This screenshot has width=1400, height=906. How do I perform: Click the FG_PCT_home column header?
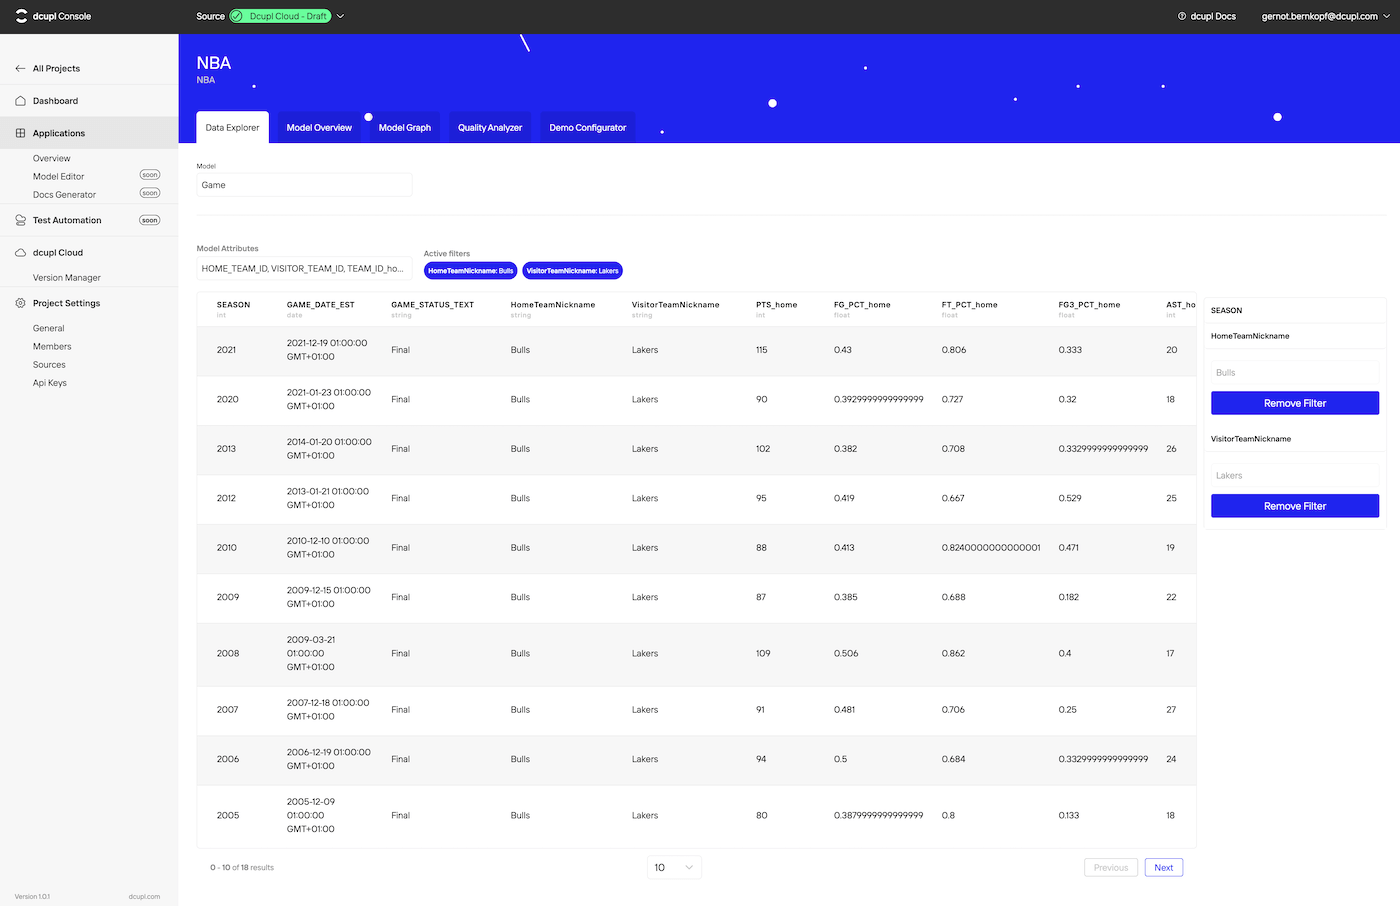coord(862,304)
